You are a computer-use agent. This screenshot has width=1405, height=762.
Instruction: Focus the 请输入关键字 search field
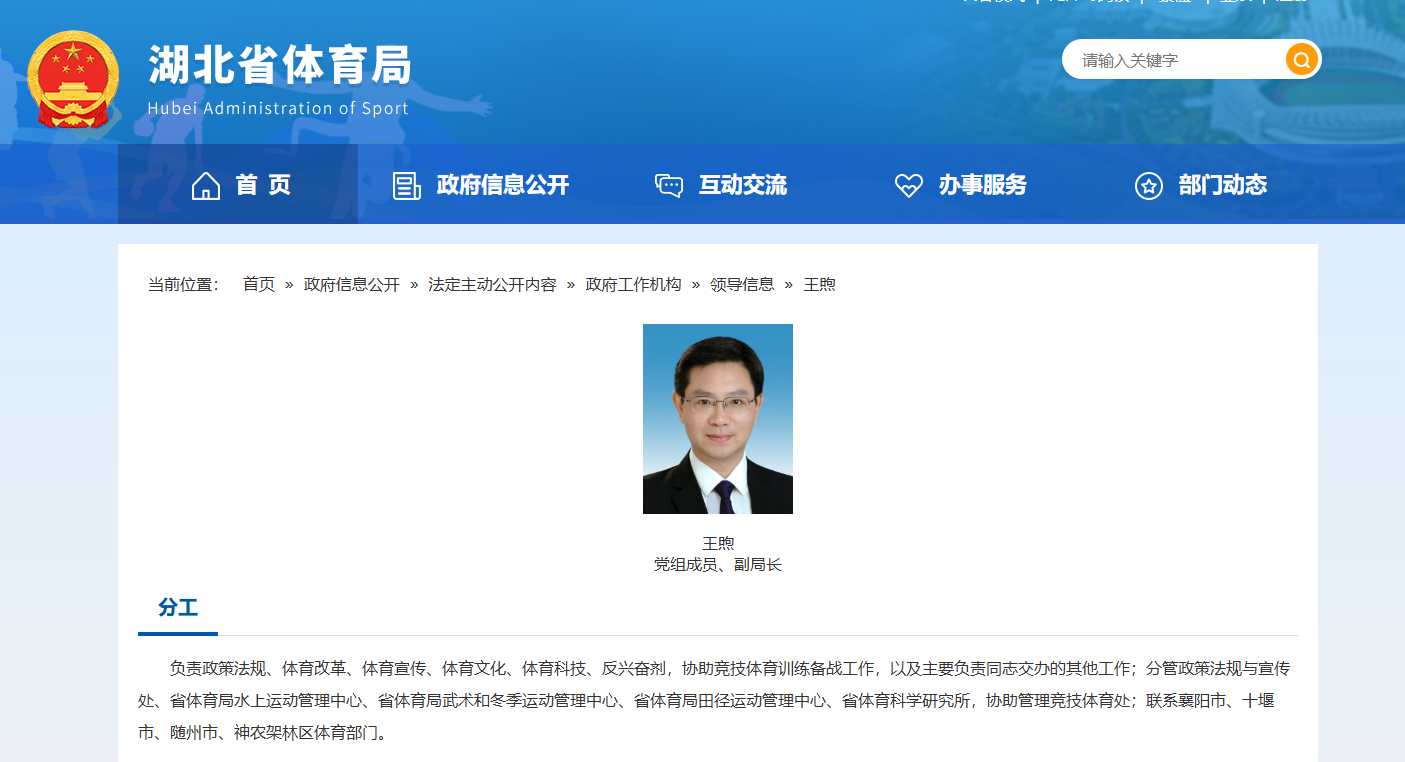1175,60
